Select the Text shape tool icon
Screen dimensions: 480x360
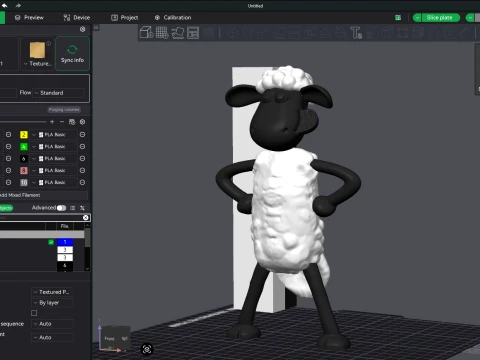pos(356,33)
